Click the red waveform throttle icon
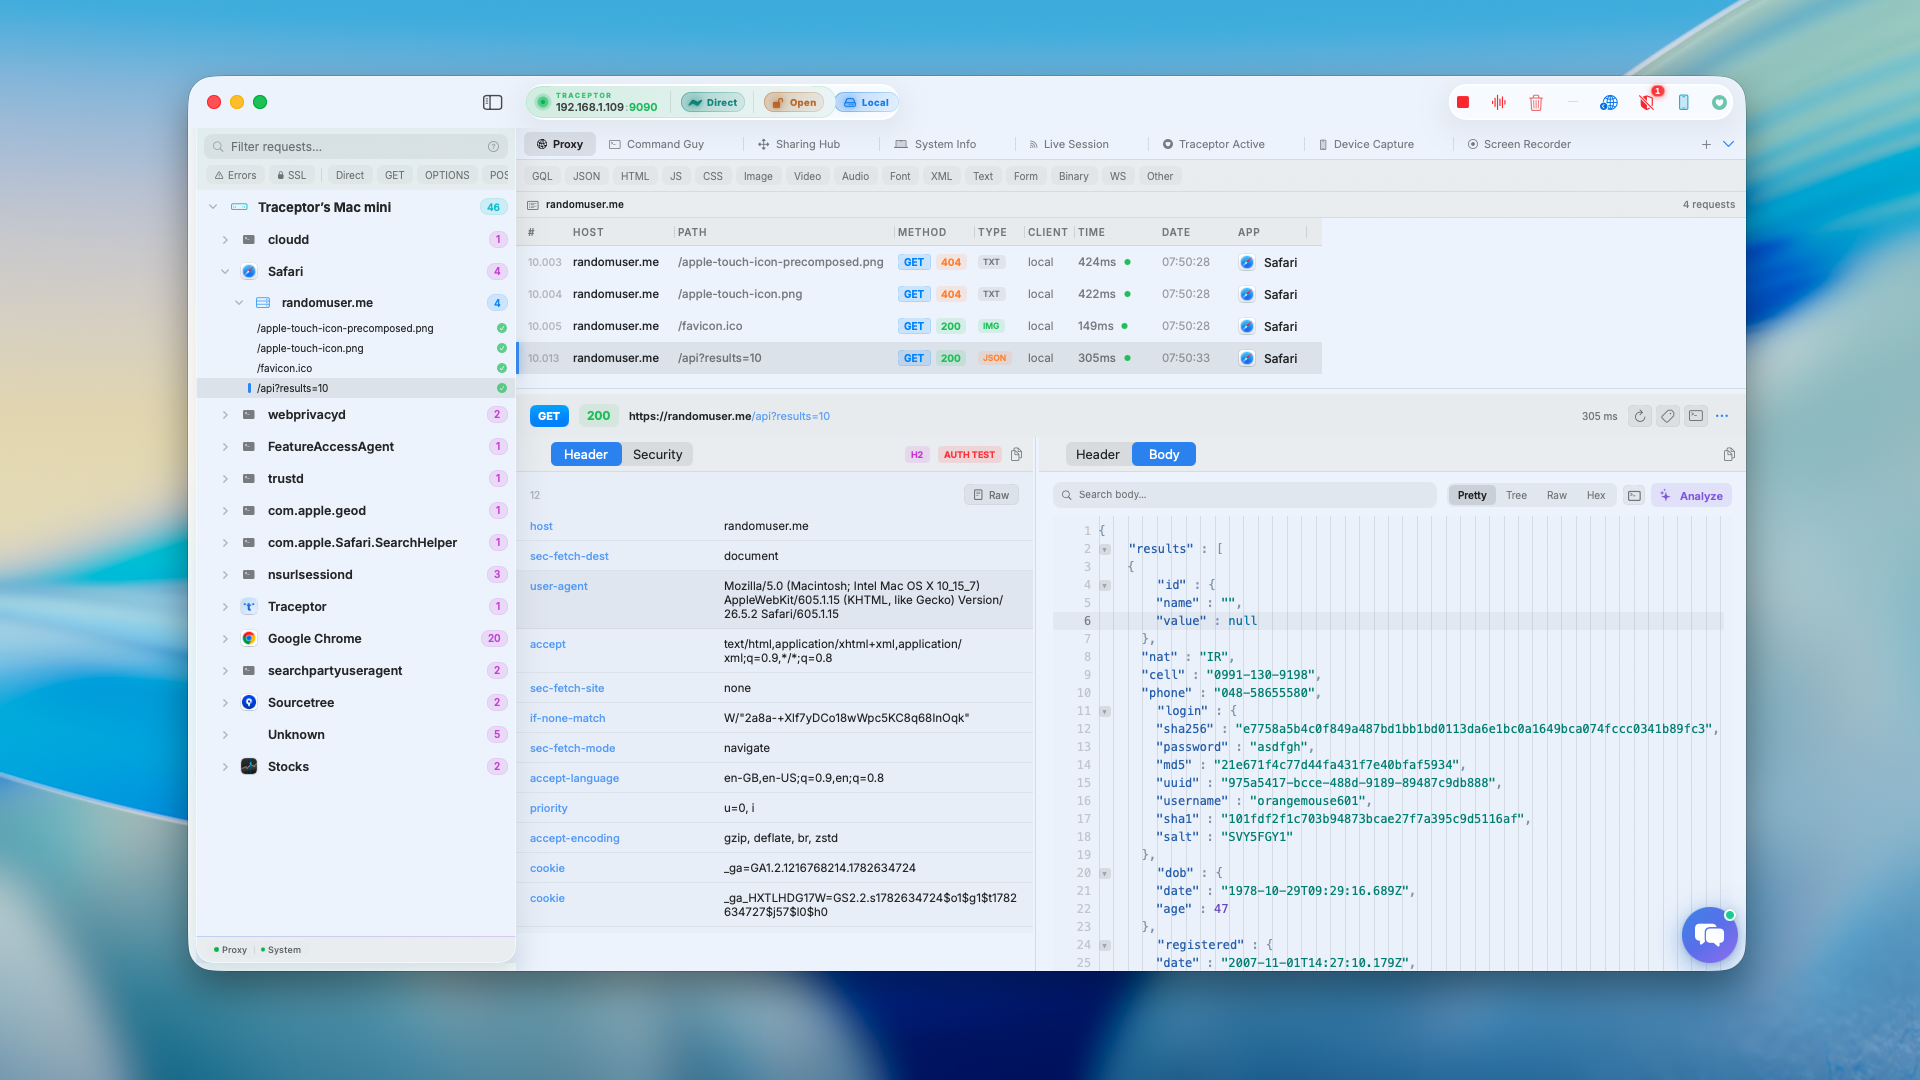 1499,102
